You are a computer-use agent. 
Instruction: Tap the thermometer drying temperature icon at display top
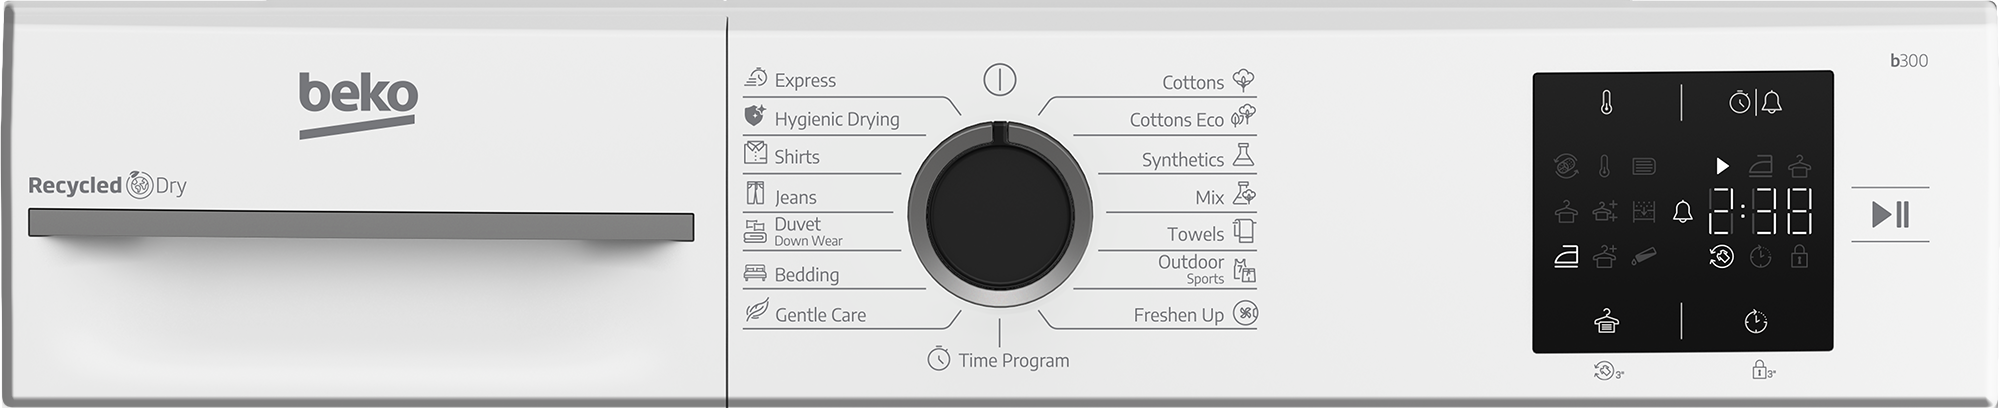1606,102
